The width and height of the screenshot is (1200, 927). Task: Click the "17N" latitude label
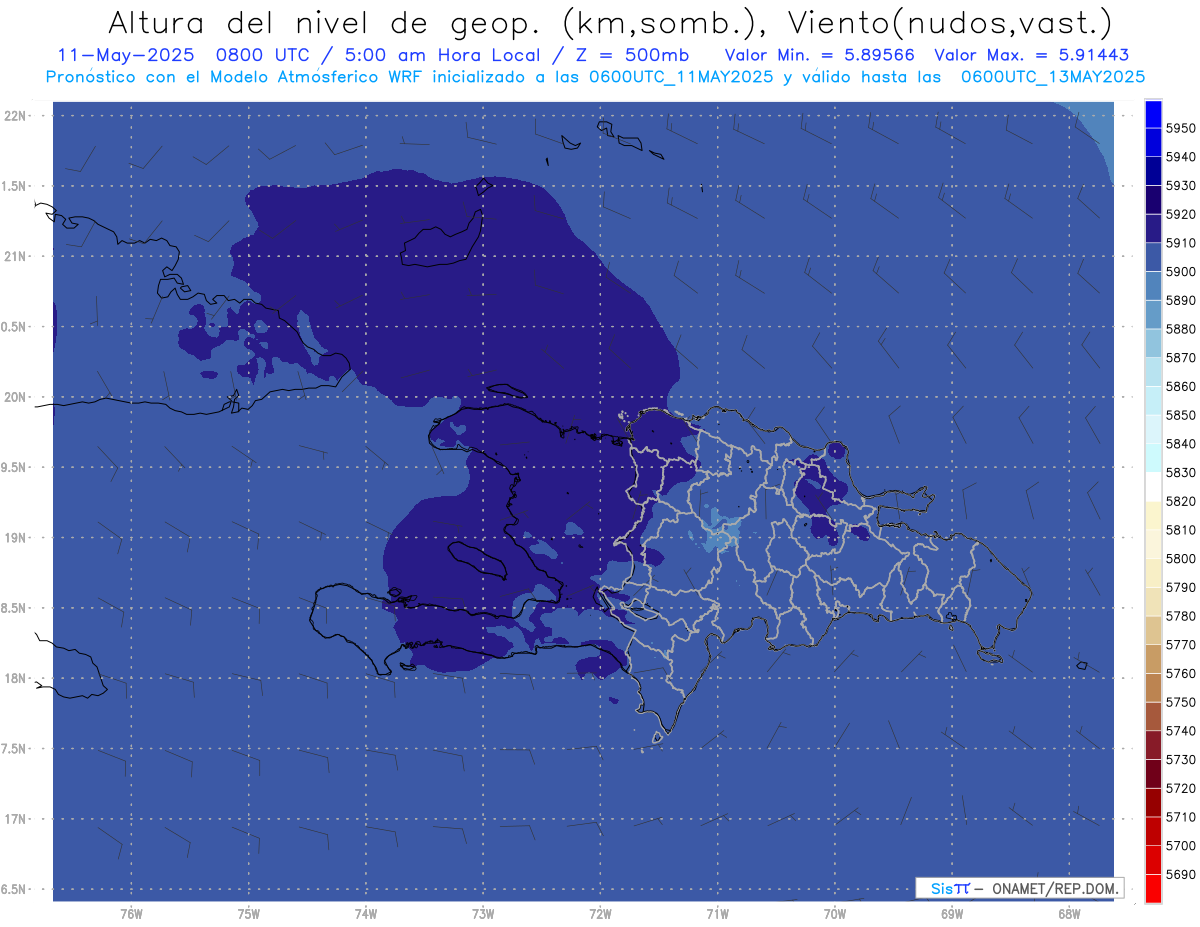[x=14, y=819]
